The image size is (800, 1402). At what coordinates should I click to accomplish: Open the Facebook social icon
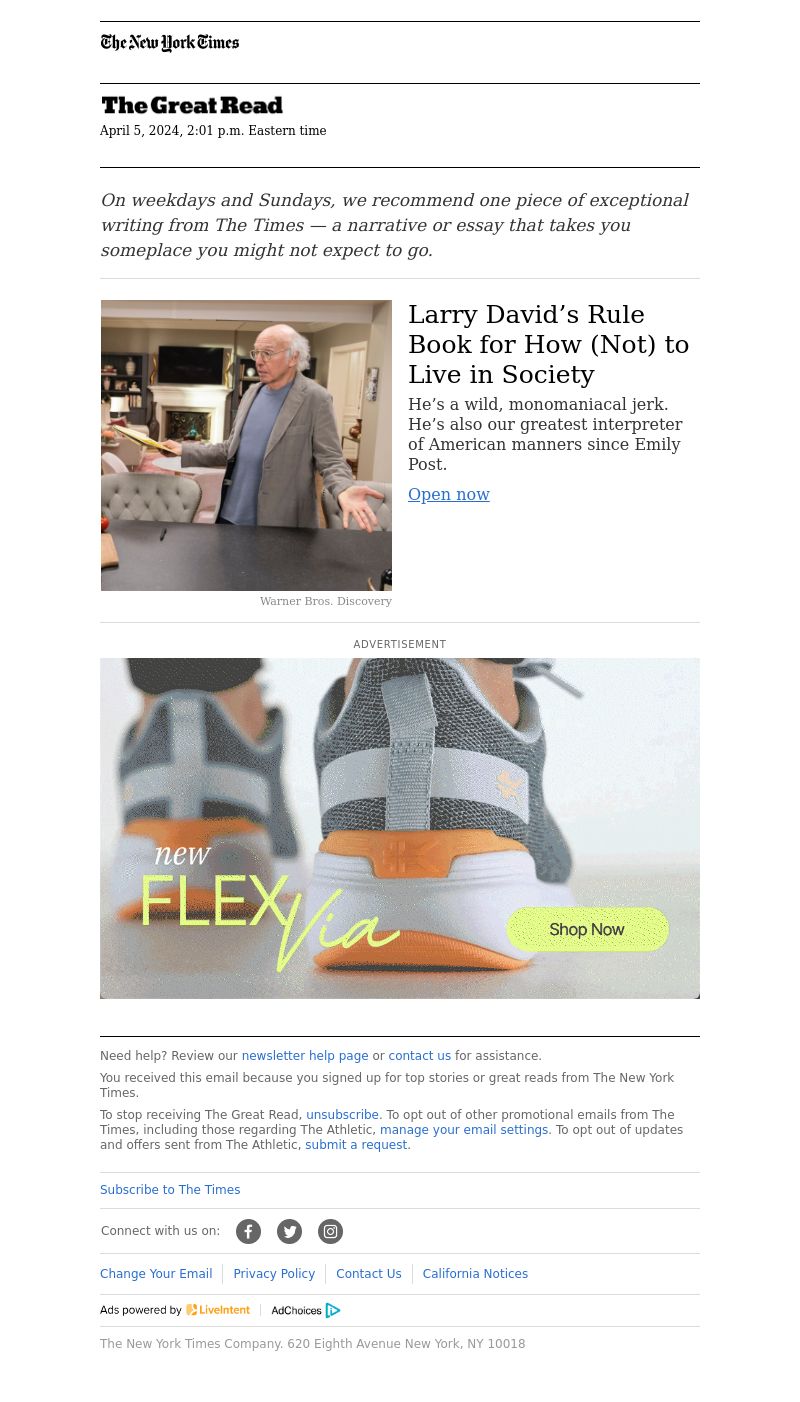[x=248, y=1232]
